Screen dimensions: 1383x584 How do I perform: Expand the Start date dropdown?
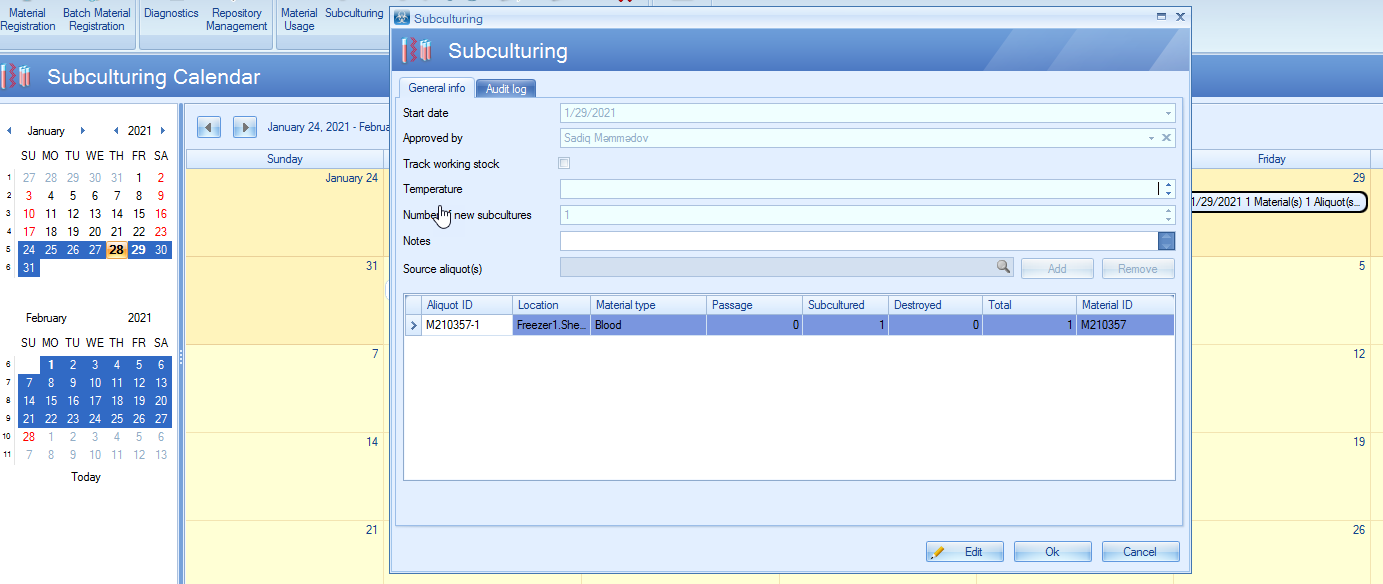point(1167,113)
